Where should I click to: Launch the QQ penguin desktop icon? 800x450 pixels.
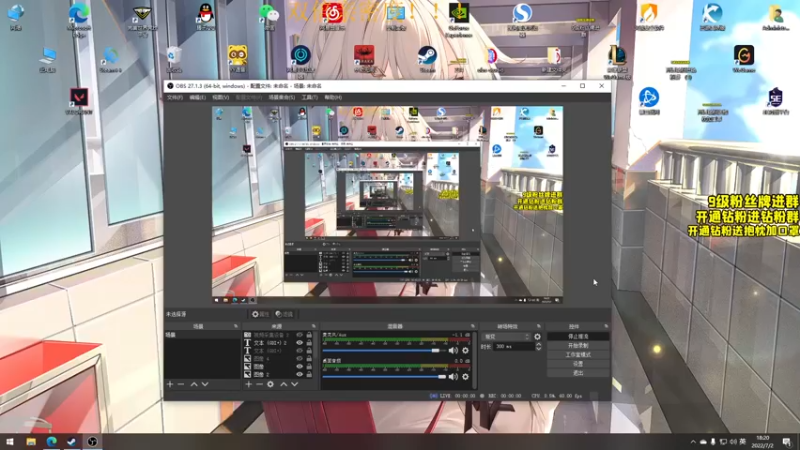coord(205,17)
